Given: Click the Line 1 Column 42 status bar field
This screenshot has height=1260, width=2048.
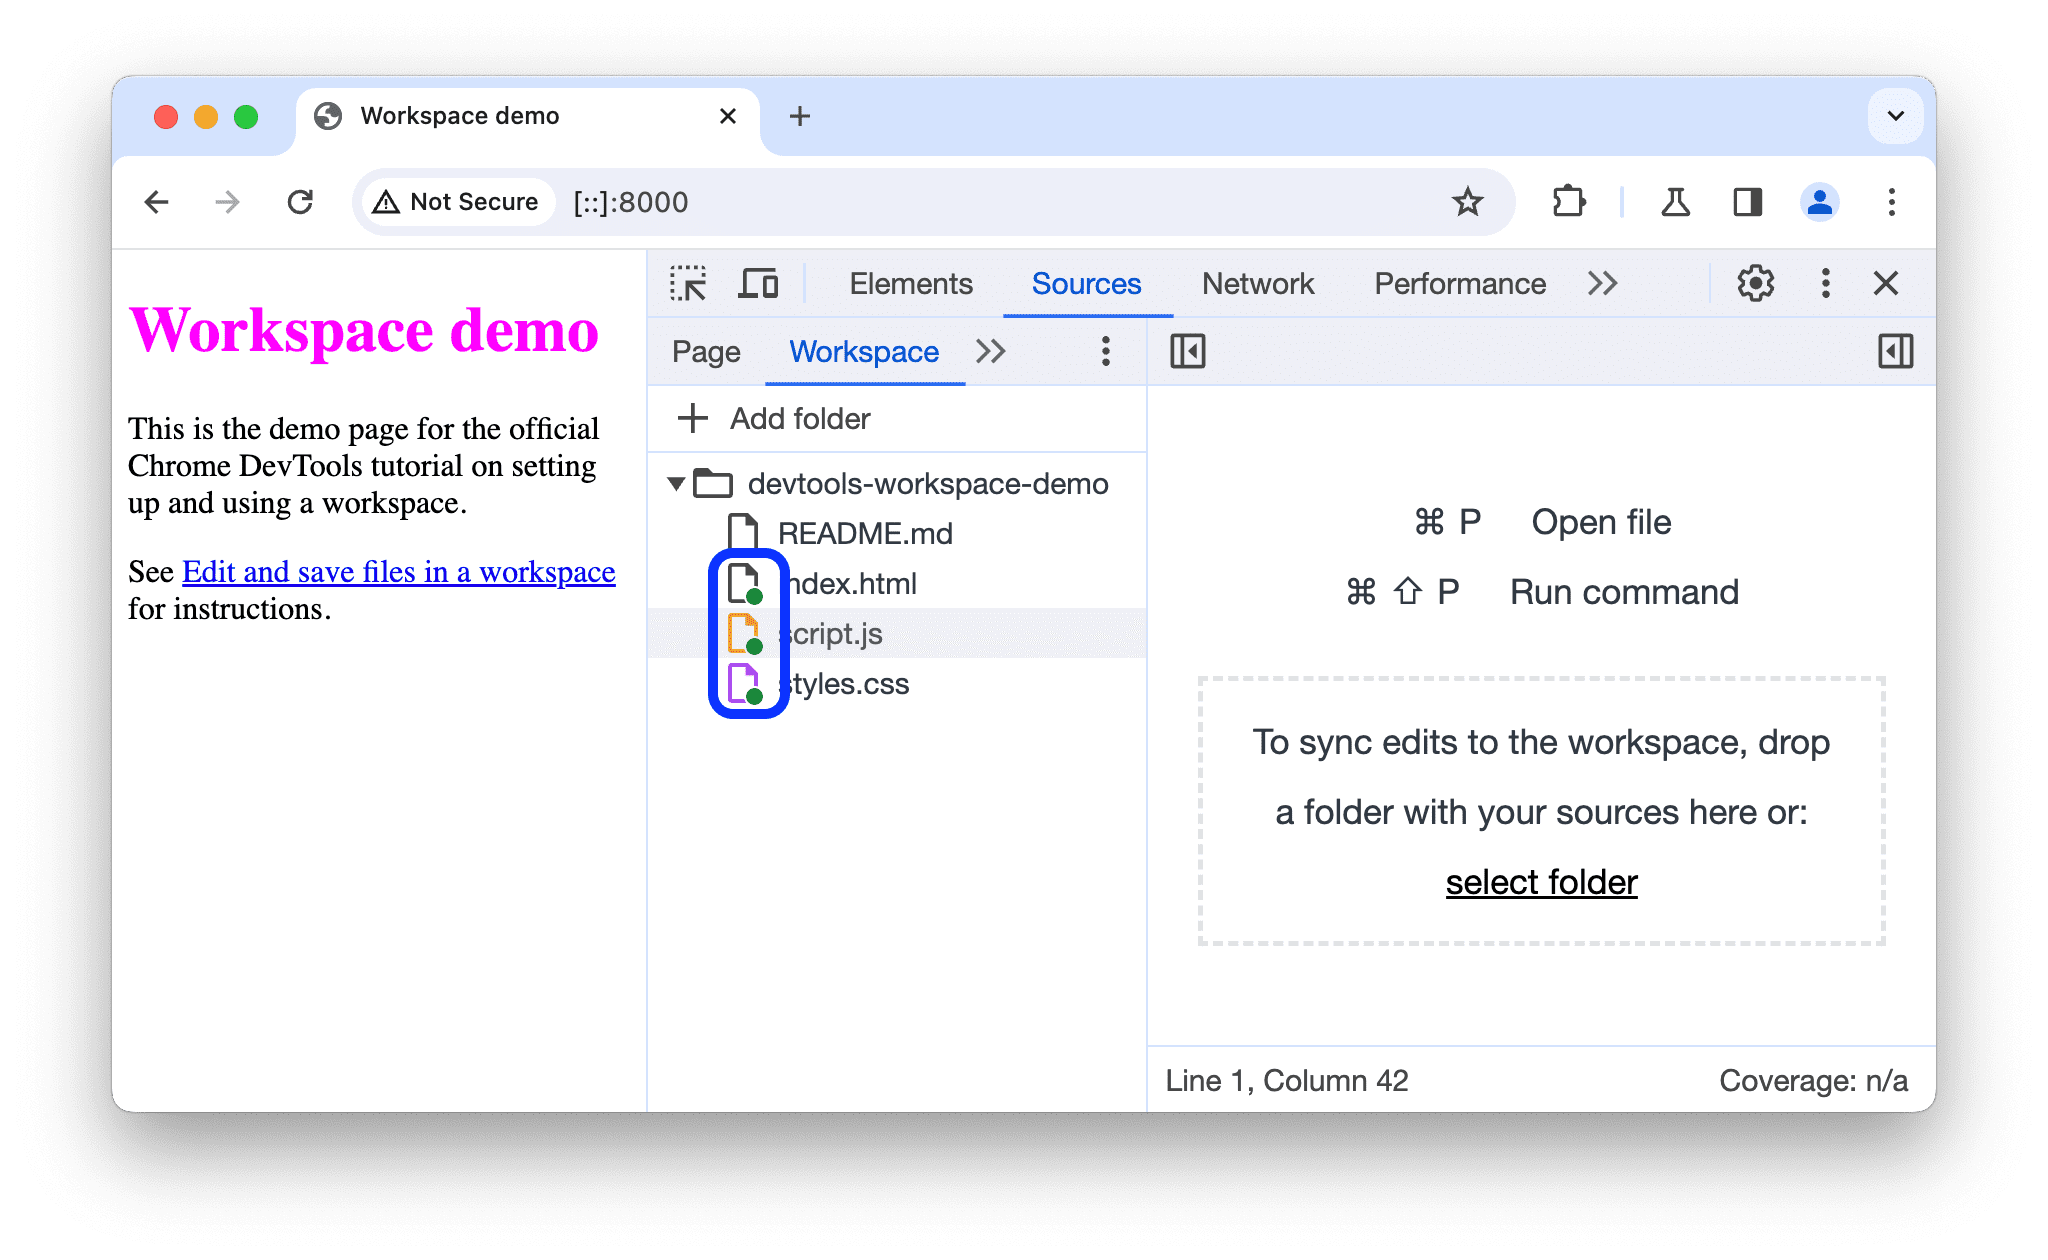Looking at the screenshot, I should point(1287,1083).
